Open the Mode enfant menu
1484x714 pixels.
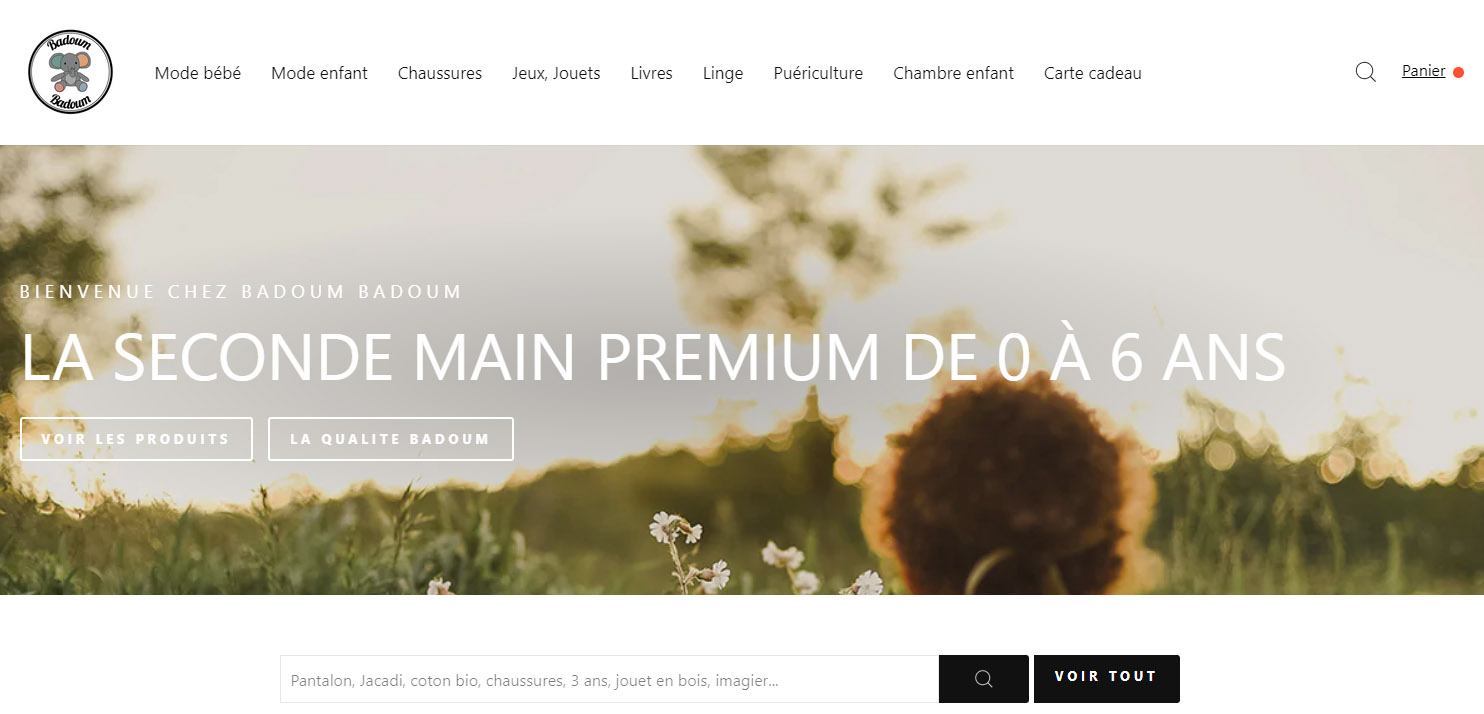(x=319, y=73)
